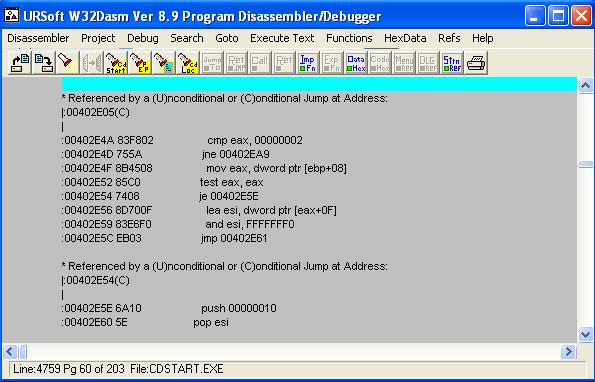Click the save disassembly text file icon

click(x=44, y=63)
